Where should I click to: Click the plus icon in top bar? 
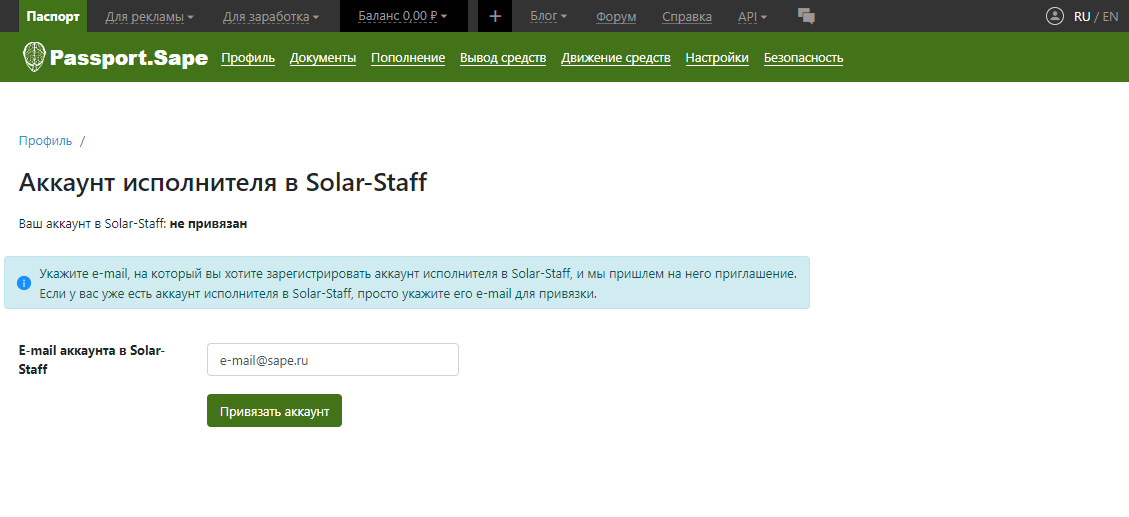pyautogui.click(x=495, y=16)
